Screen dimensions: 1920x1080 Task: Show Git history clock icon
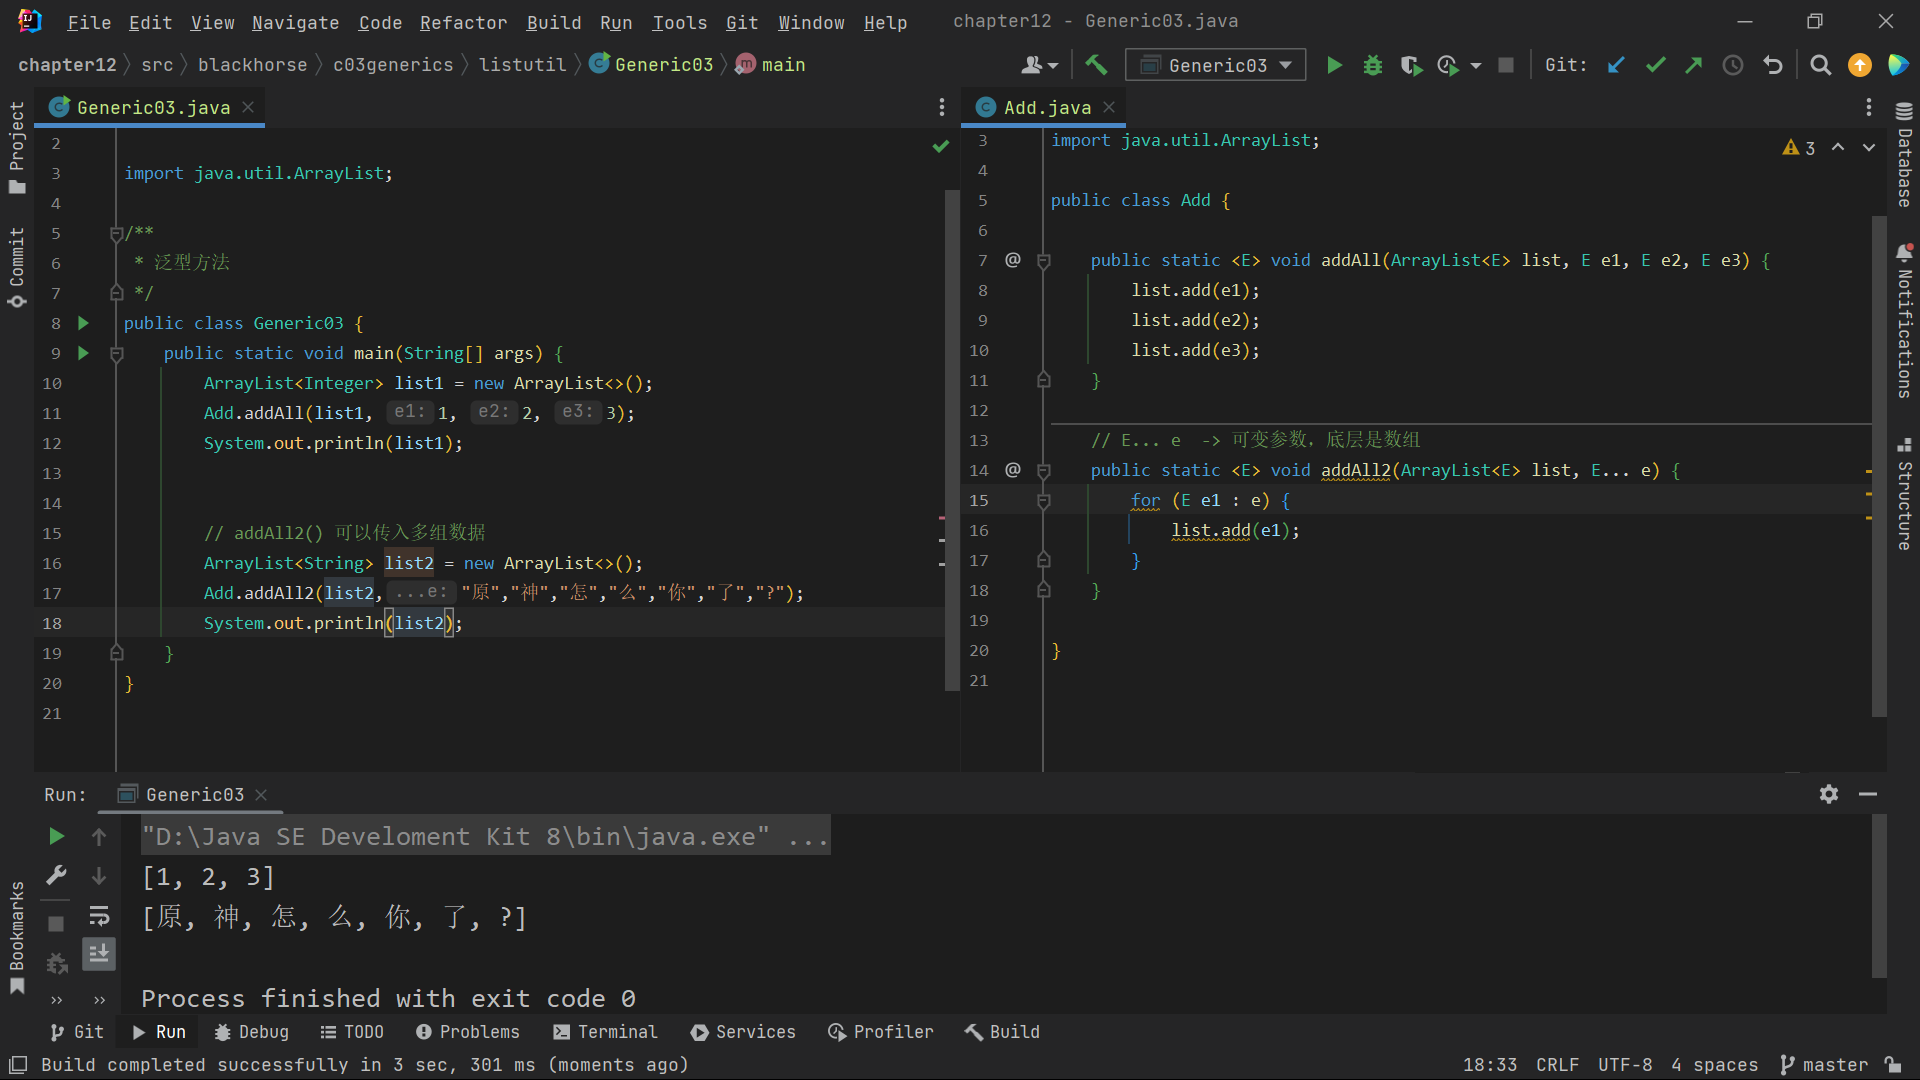pos(1732,65)
